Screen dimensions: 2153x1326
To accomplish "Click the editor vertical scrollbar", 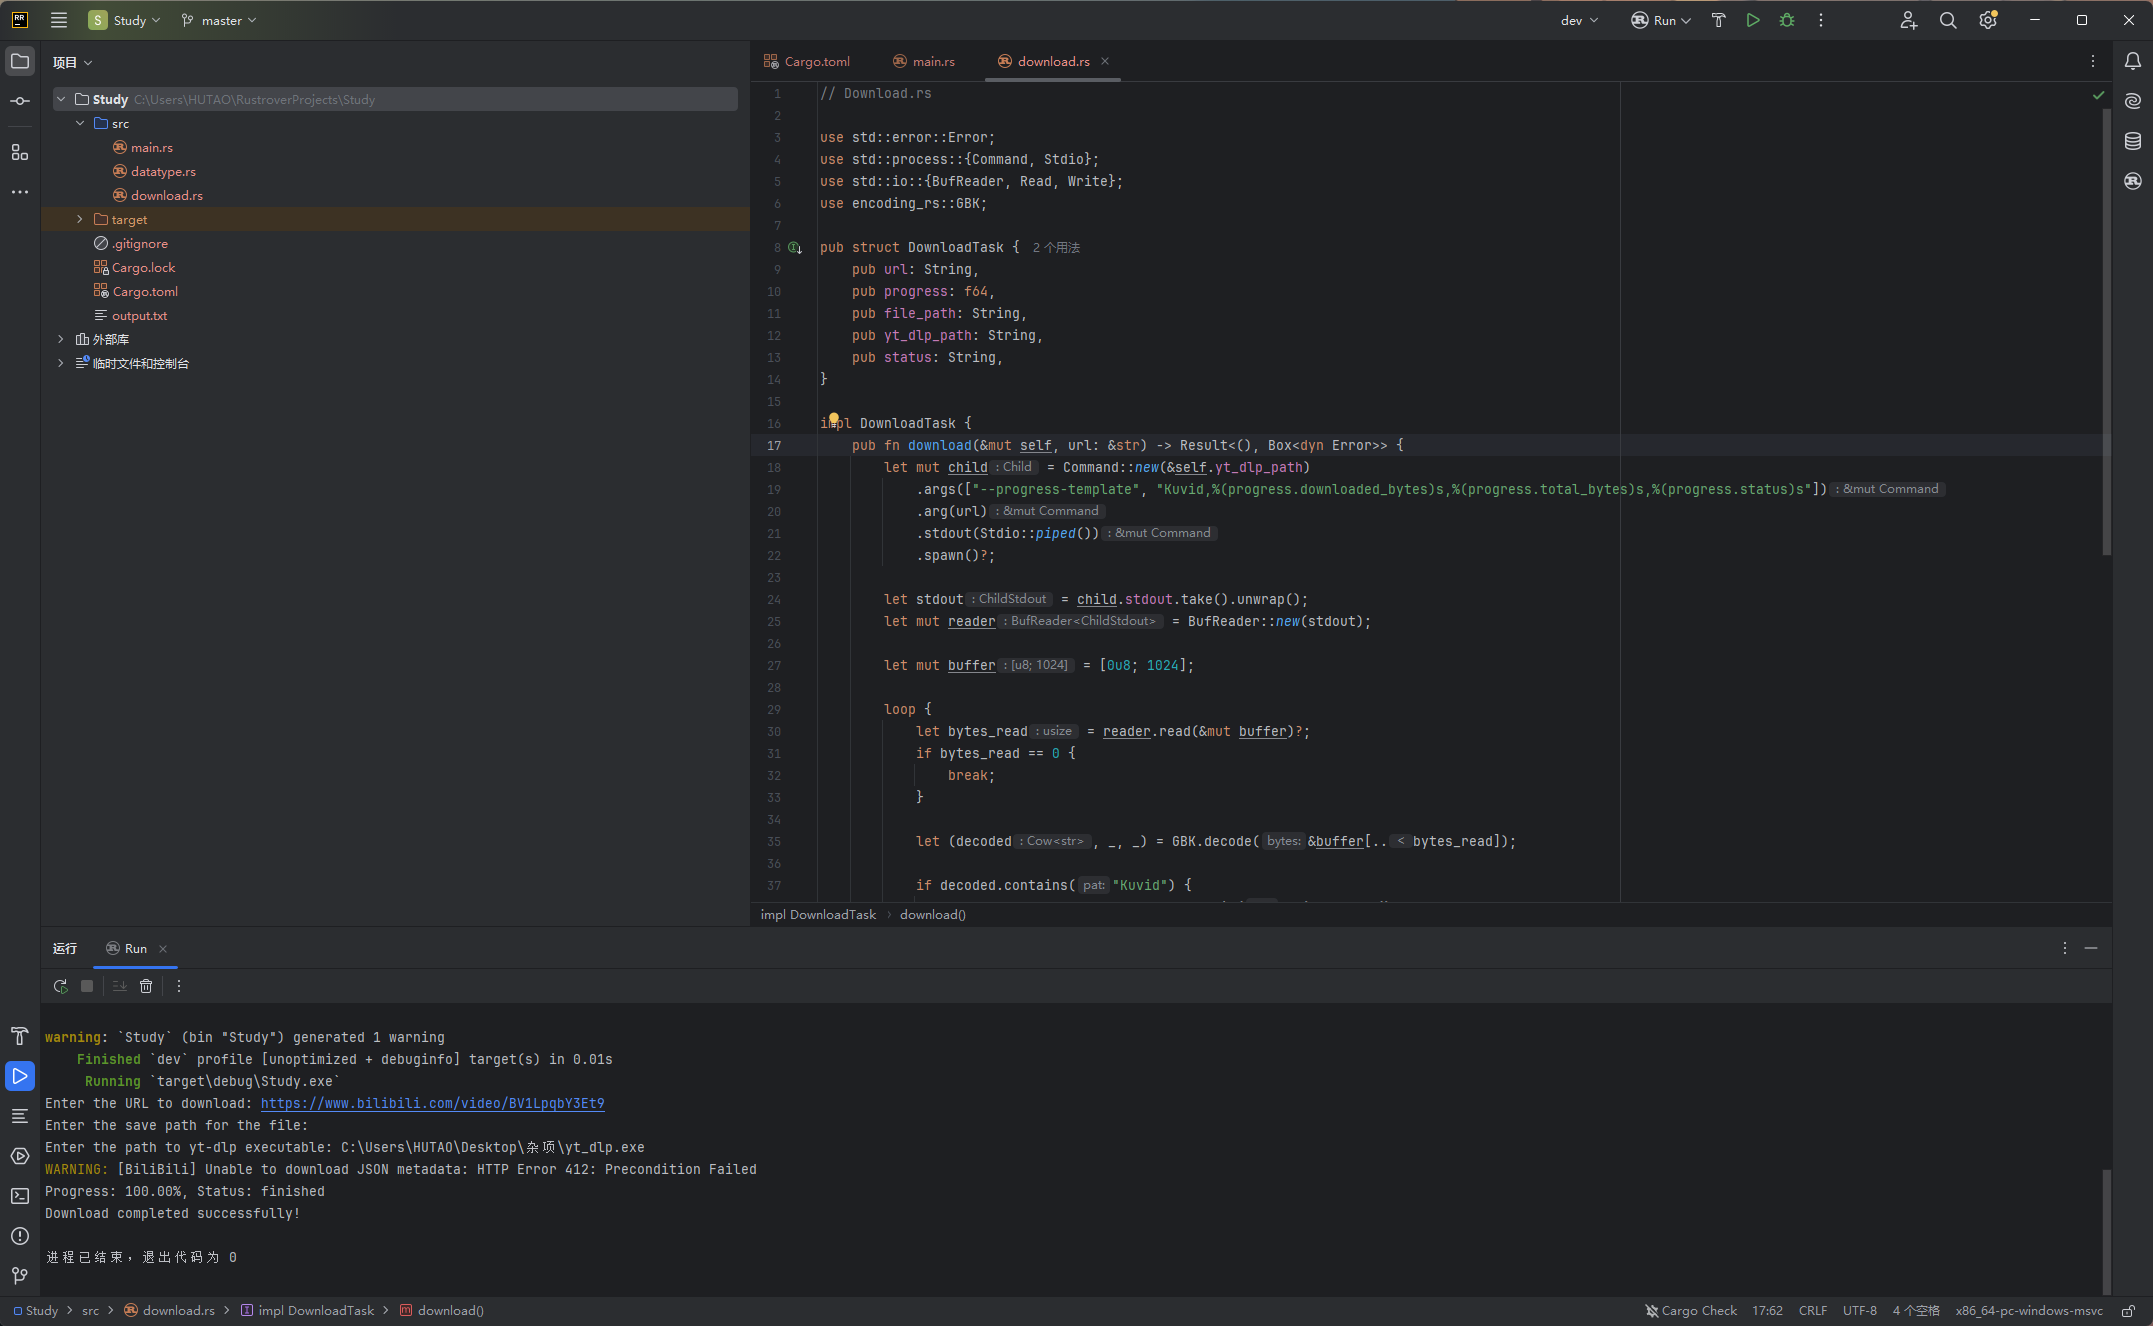I will pyautogui.click(x=2106, y=330).
